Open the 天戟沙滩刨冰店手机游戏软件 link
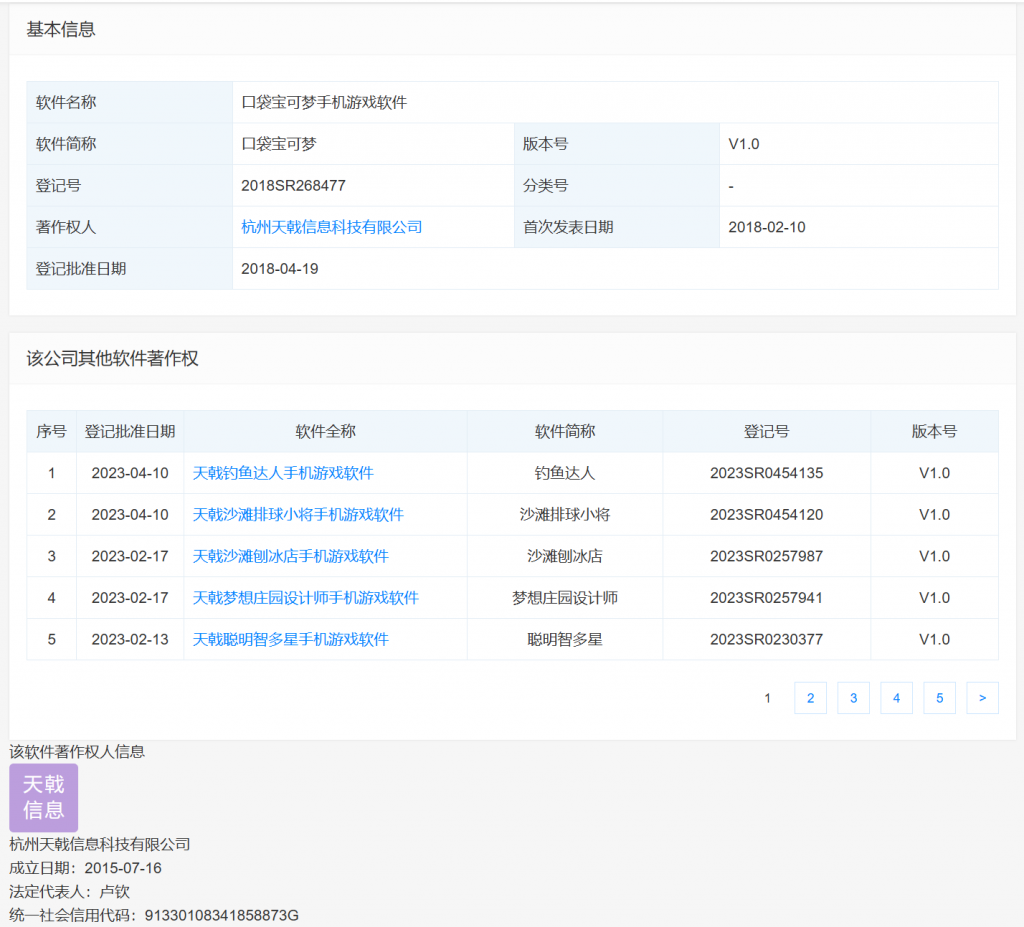Screen dimensions: 1024x927 coord(291,557)
